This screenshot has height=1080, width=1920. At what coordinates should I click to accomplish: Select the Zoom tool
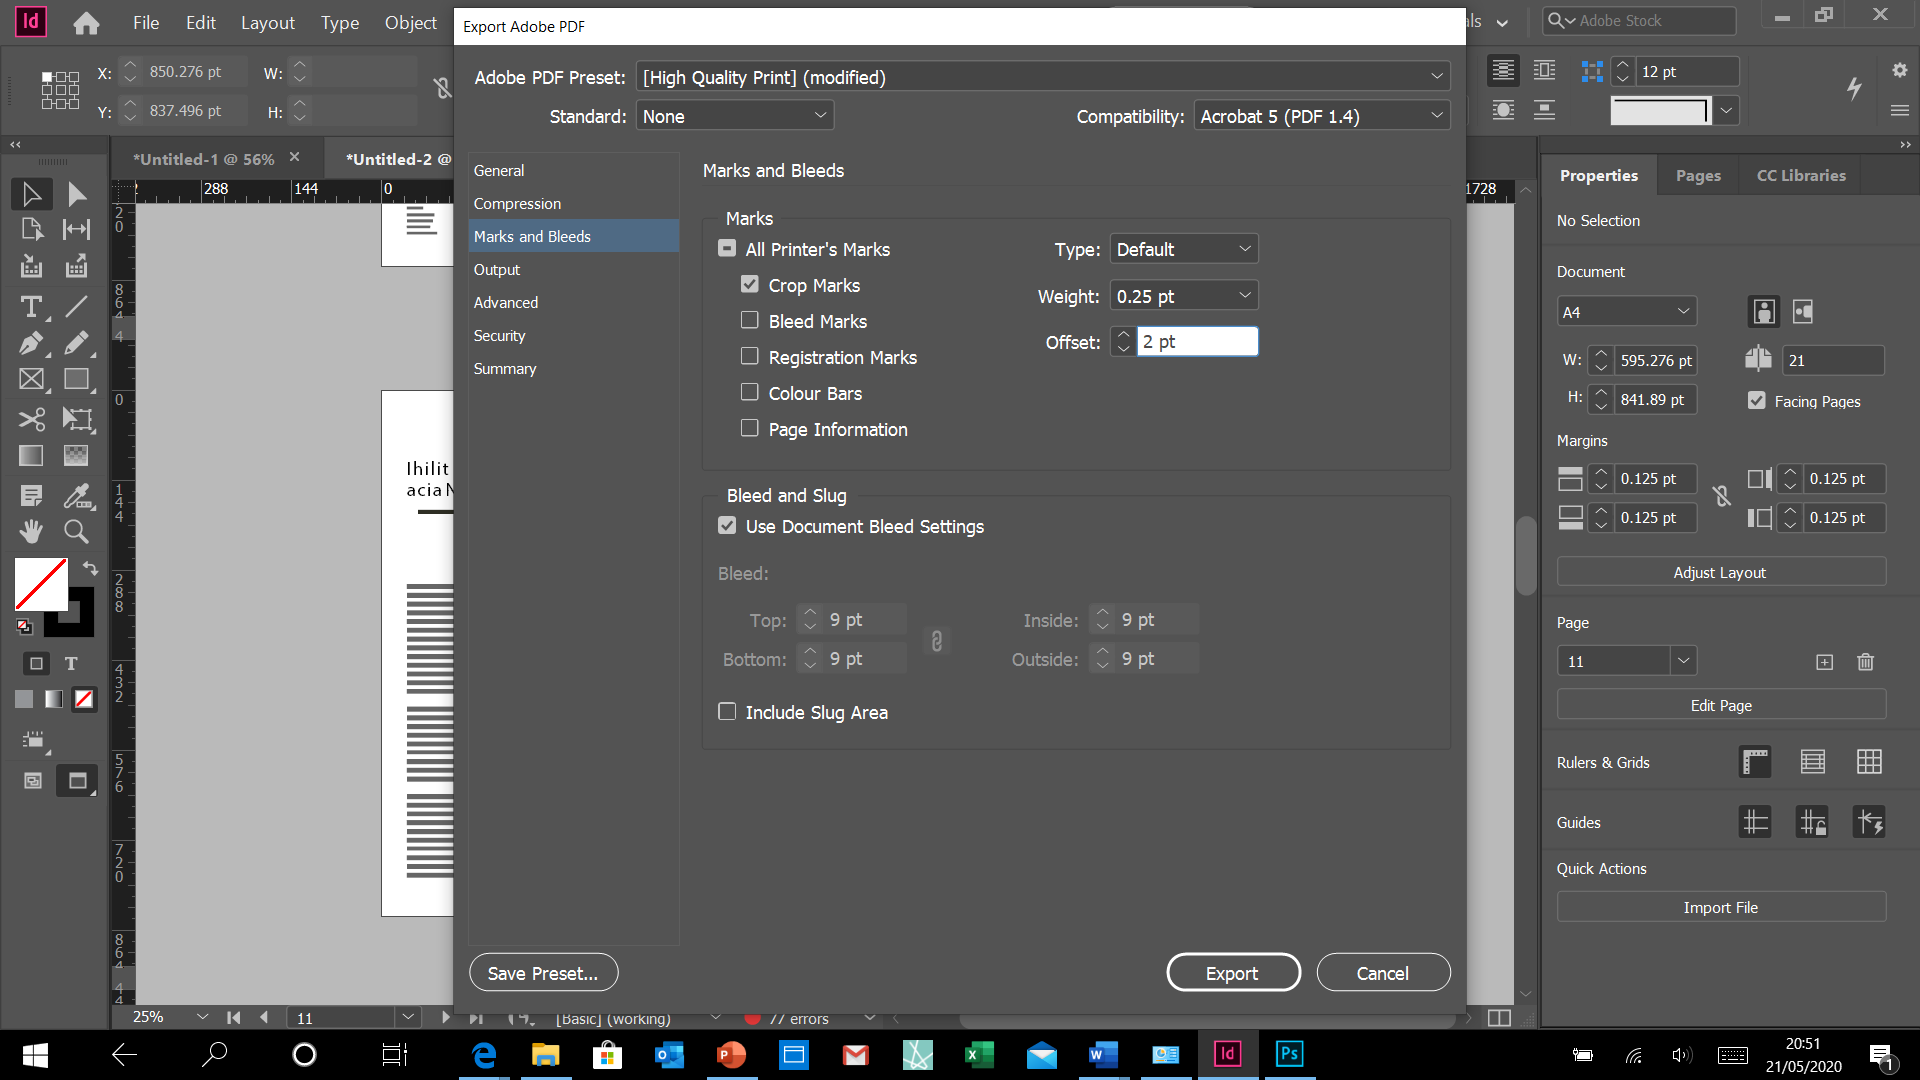point(76,531)
